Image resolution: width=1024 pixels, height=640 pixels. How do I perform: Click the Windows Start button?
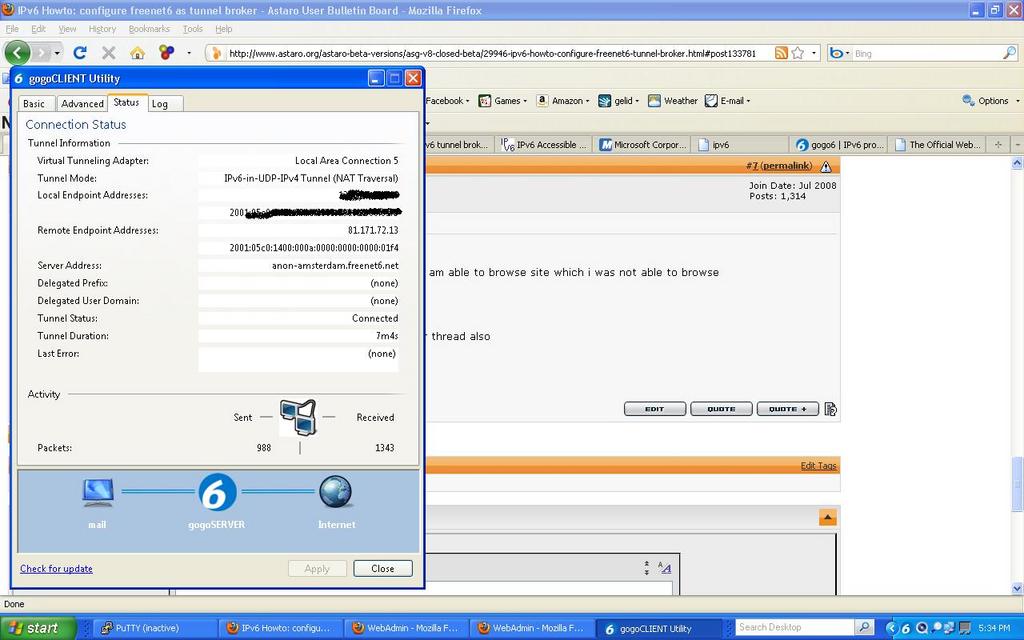(x=38, y=628)
